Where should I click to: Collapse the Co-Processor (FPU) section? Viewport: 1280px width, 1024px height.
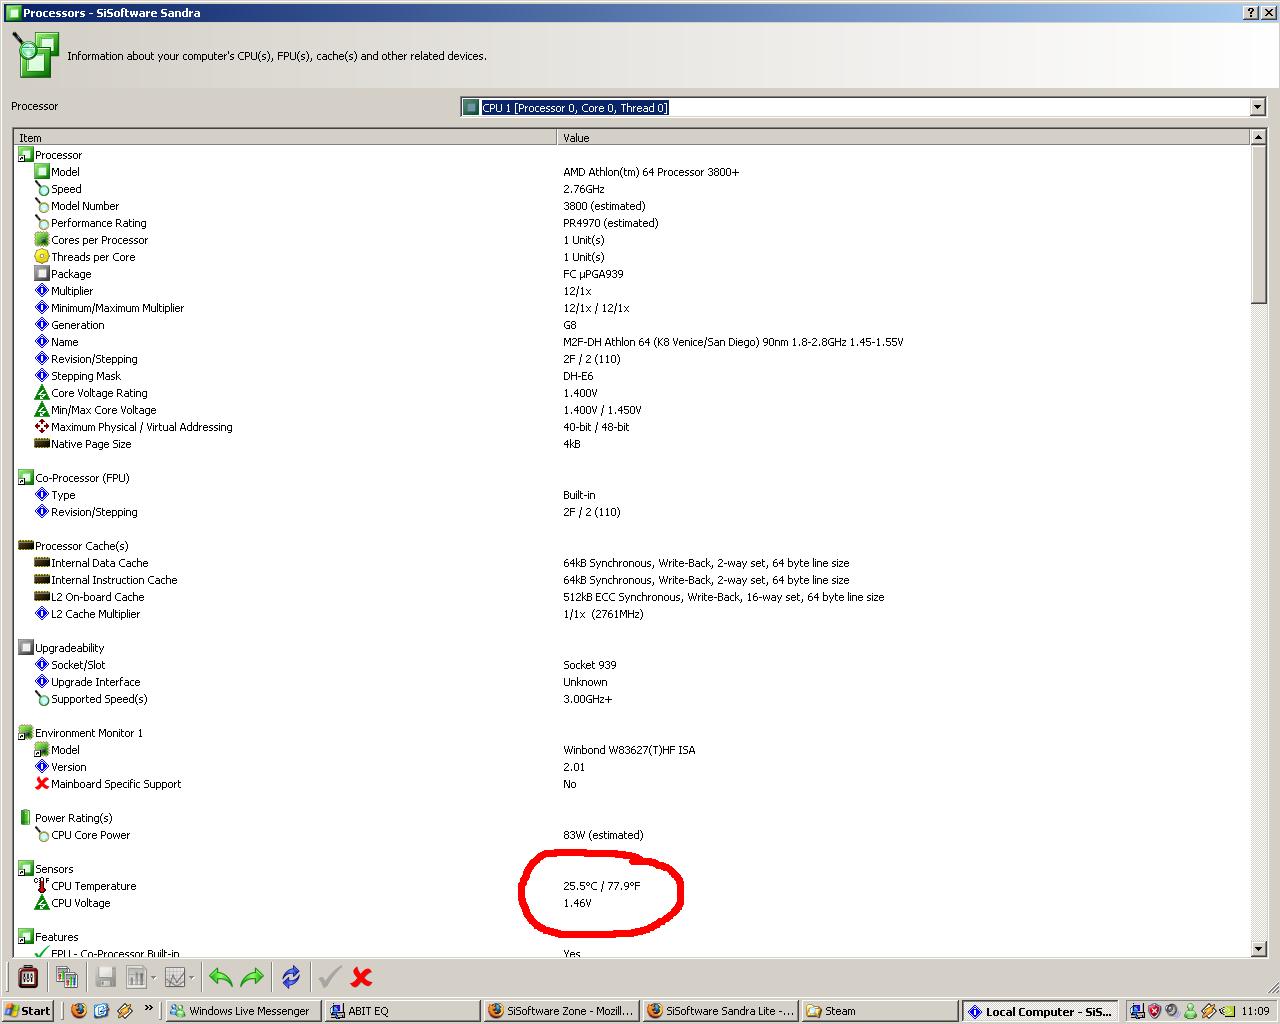[x=26, y=478]
